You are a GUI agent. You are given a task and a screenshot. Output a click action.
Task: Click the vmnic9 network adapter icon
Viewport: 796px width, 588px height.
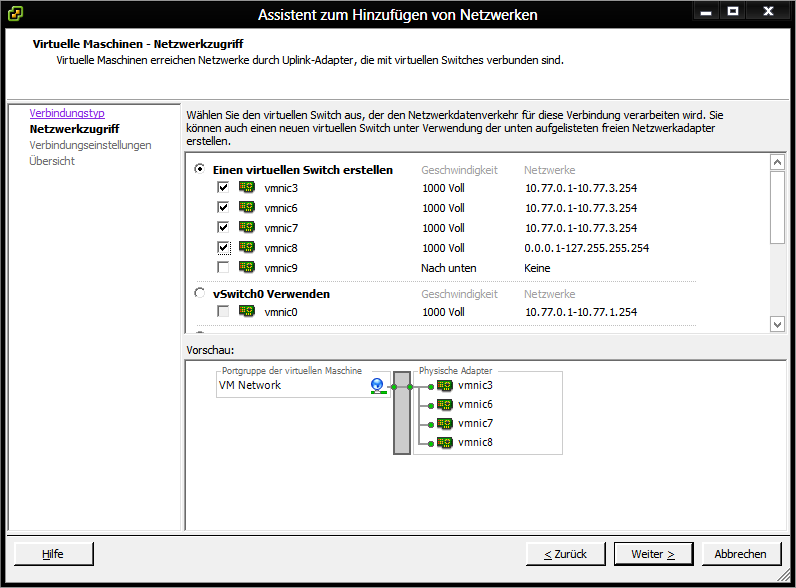(x=247, y=267)
